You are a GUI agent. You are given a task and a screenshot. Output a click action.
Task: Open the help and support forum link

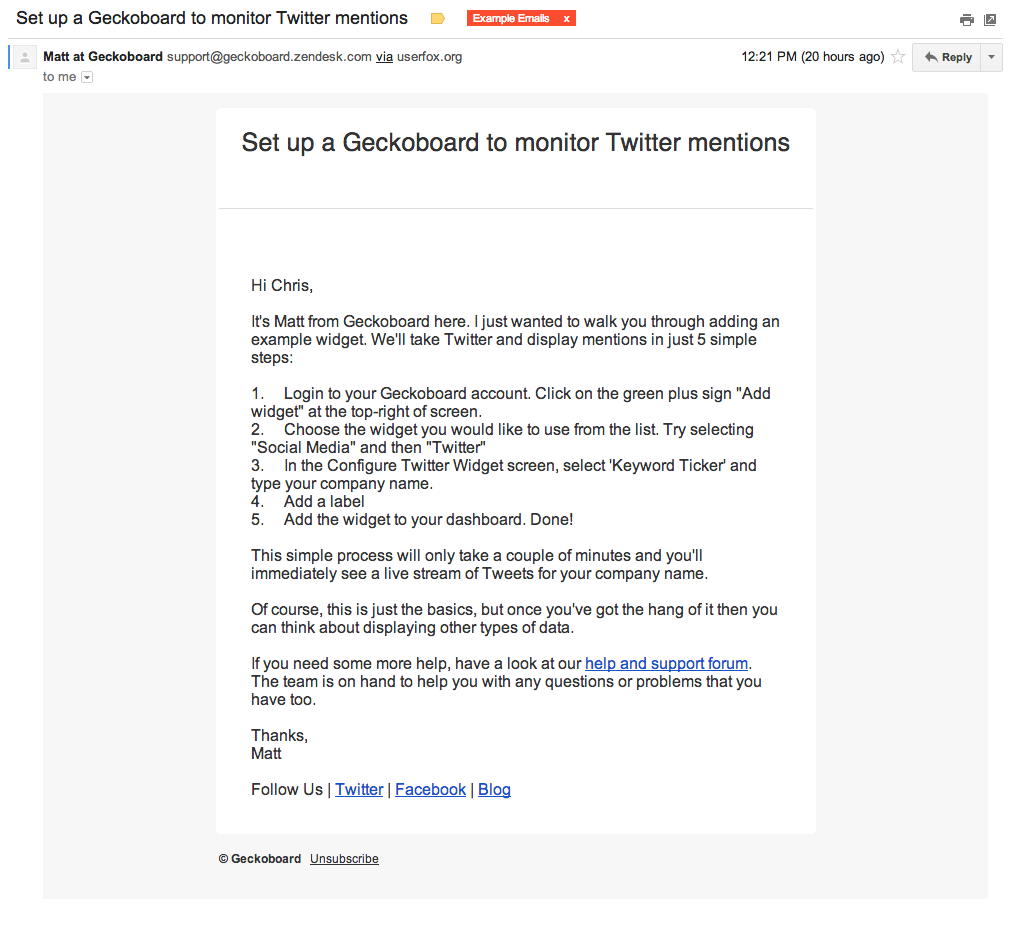(x=666, y=664)
